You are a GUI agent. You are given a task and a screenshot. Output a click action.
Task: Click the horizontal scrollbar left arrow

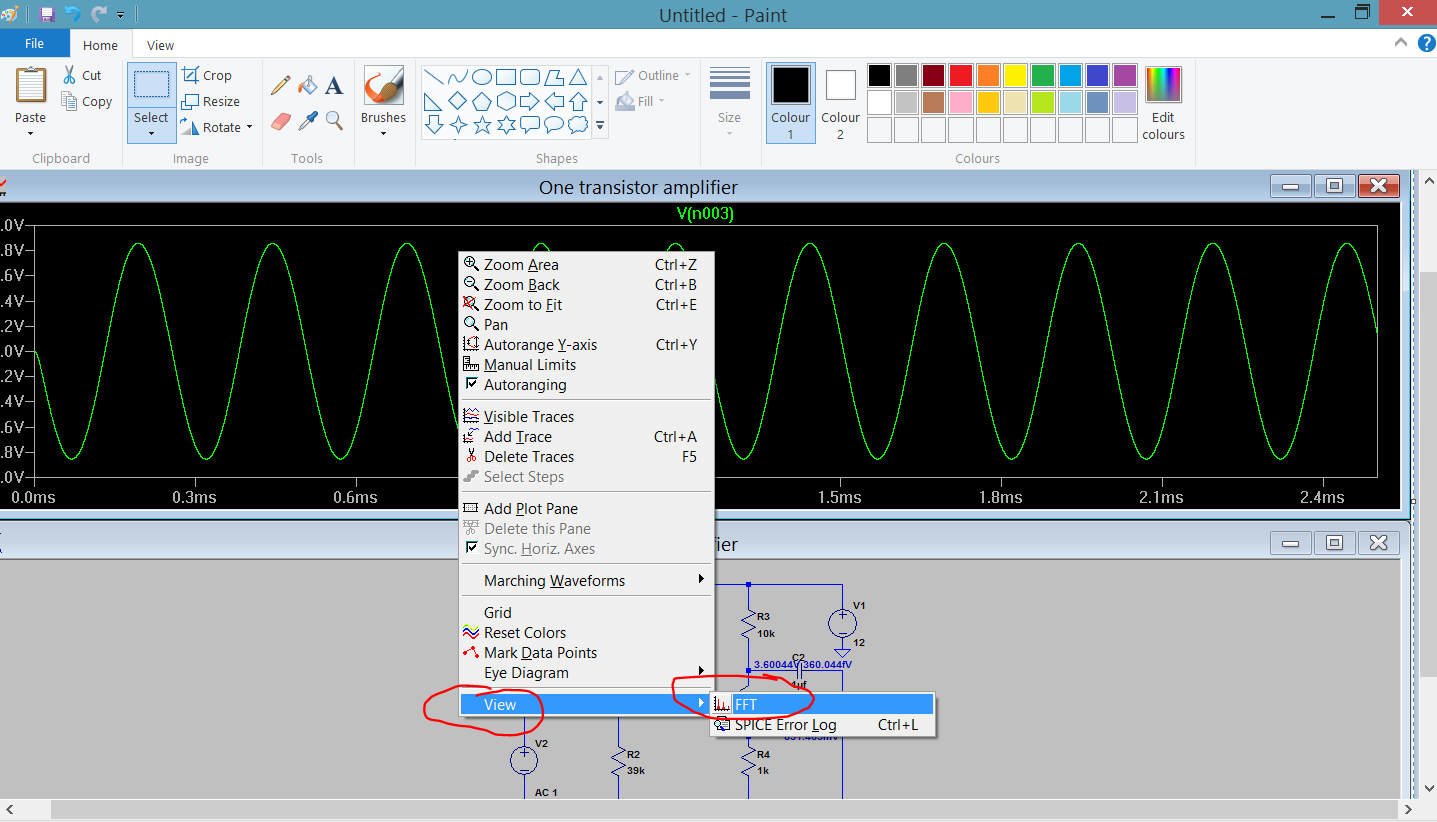pyautogui.click(x=9, y=810)
